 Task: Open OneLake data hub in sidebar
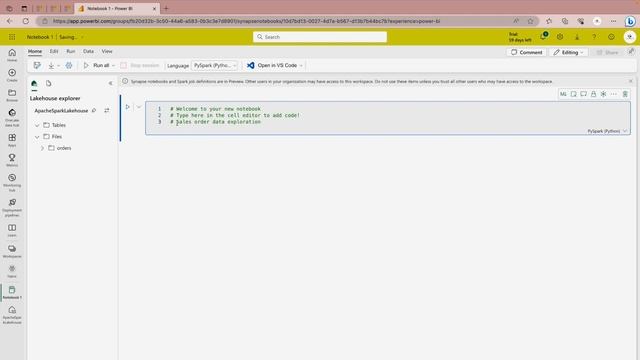point(12,118)
